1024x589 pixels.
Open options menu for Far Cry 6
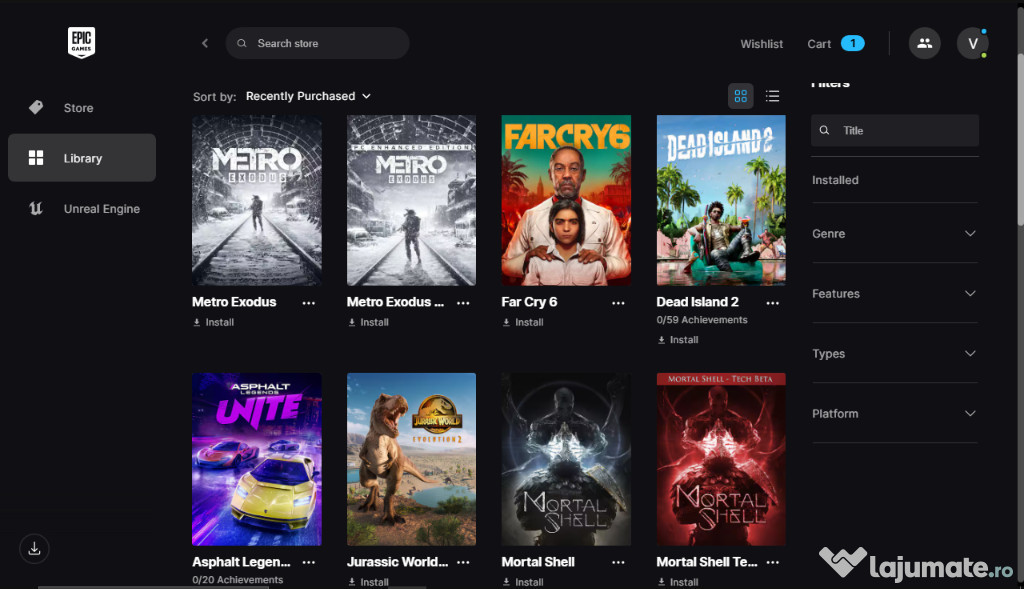coord(618,303)
